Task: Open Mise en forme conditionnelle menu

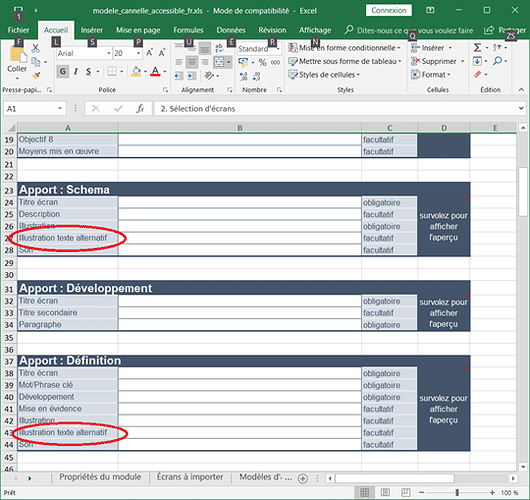Action: point(344,48)
